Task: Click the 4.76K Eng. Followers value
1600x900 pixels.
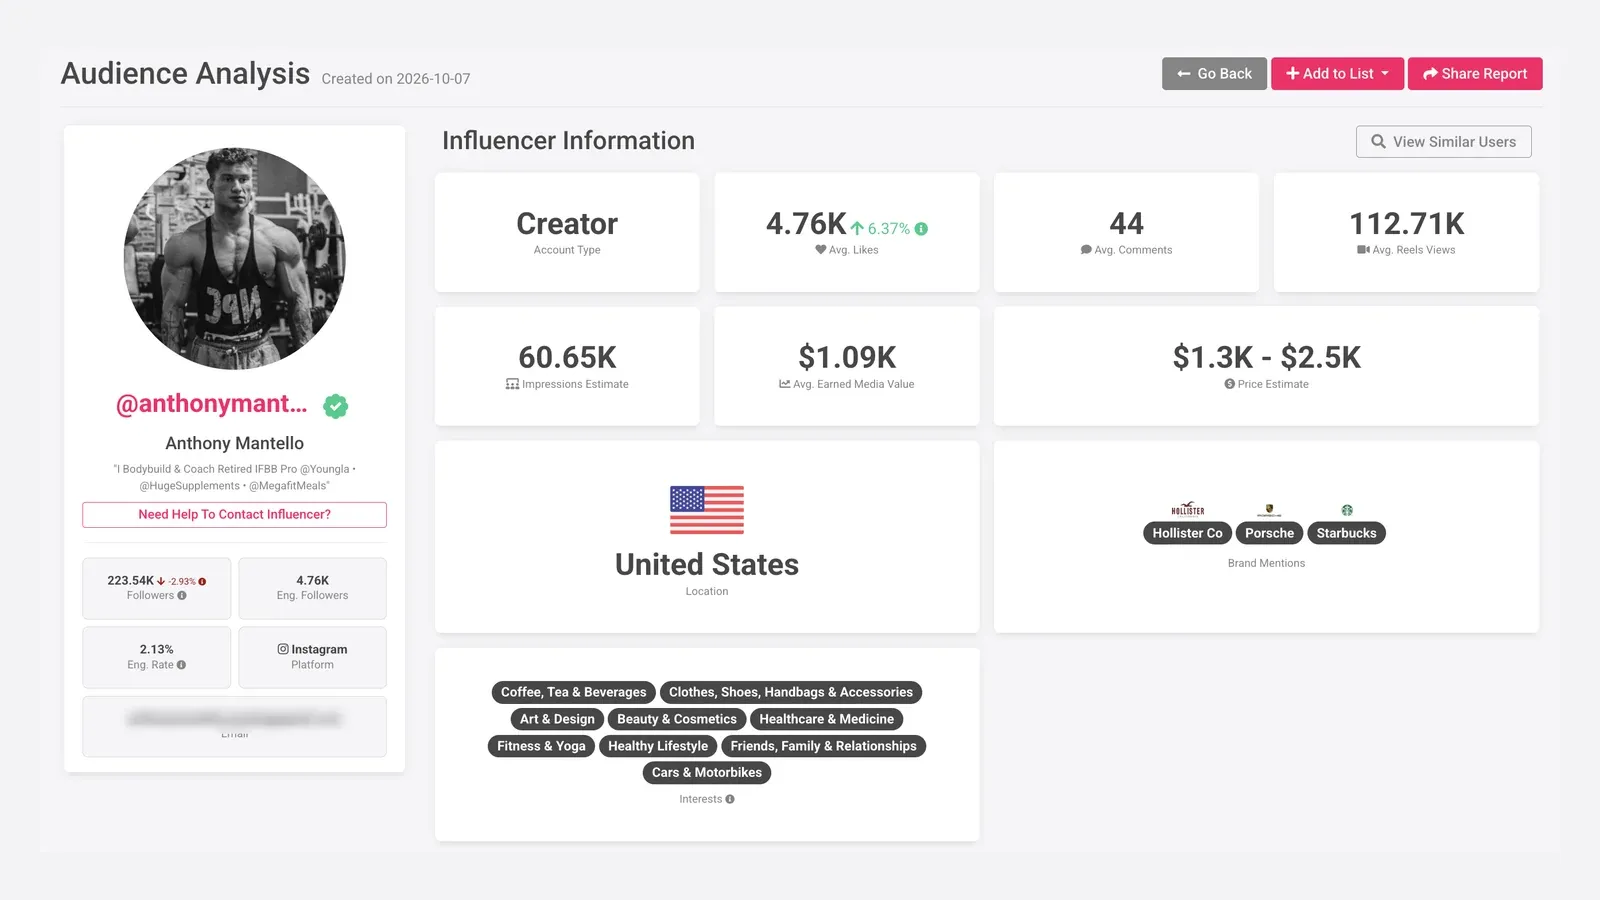Action: click(x=312, y=580)
